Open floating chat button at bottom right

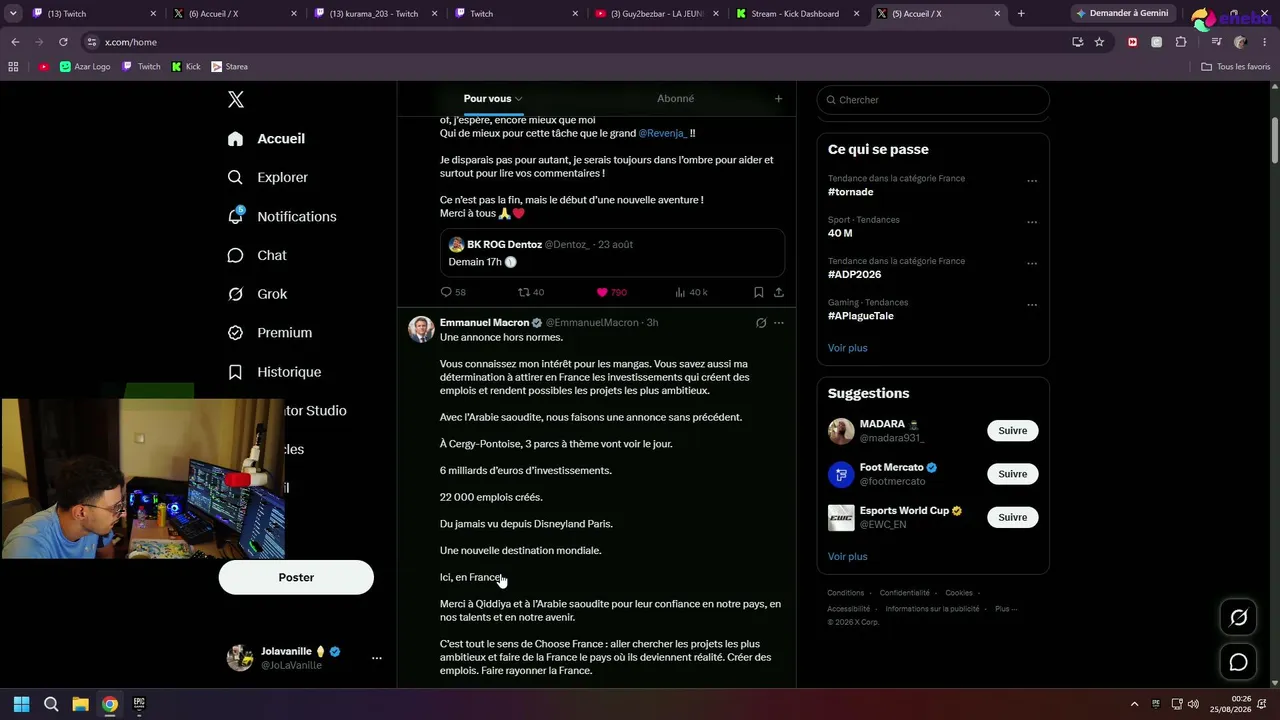(1238, 662)
